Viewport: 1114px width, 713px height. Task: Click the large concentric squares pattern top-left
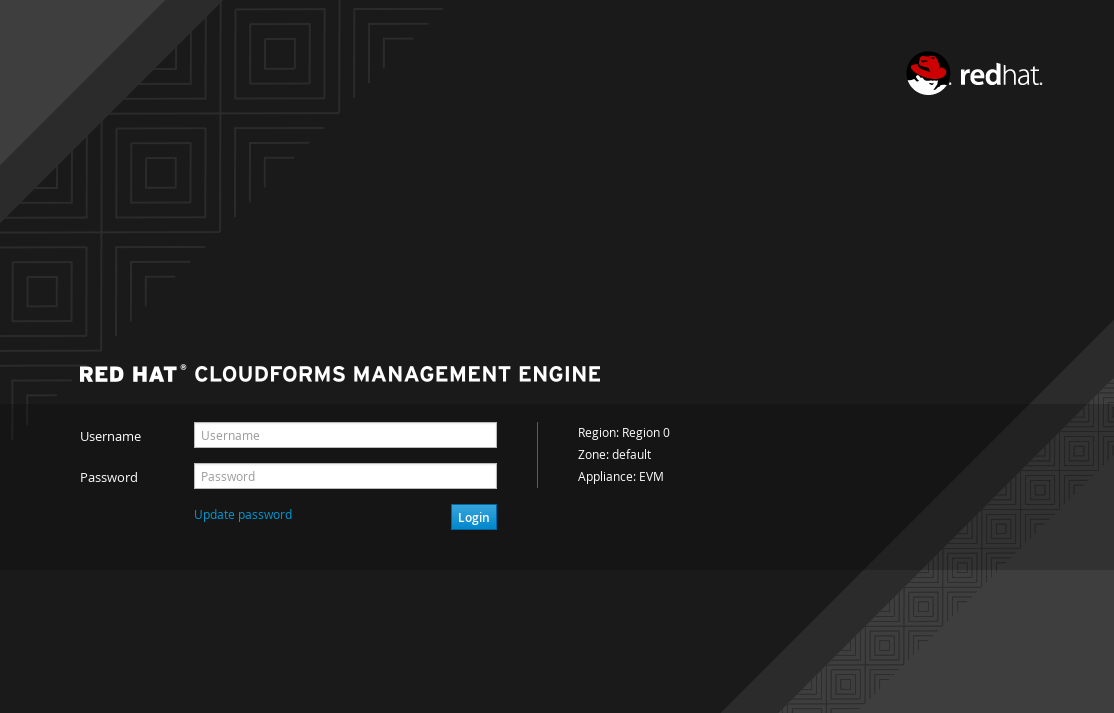pos(160,172)
